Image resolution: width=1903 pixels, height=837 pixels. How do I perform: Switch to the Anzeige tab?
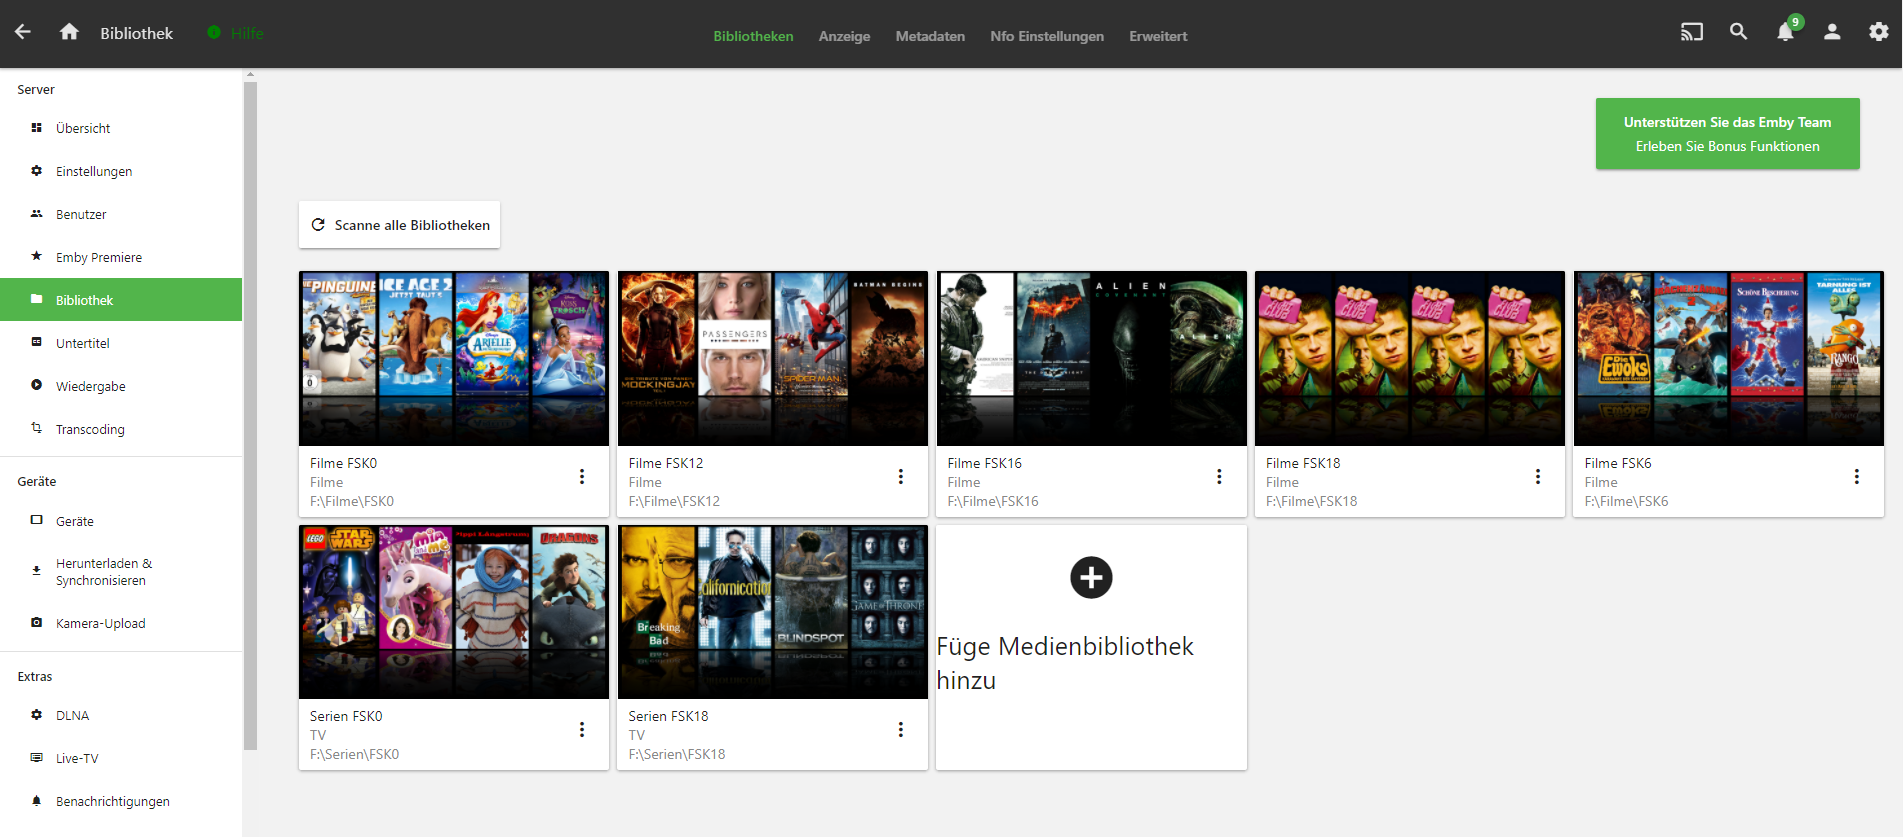[x=844, y=36]
